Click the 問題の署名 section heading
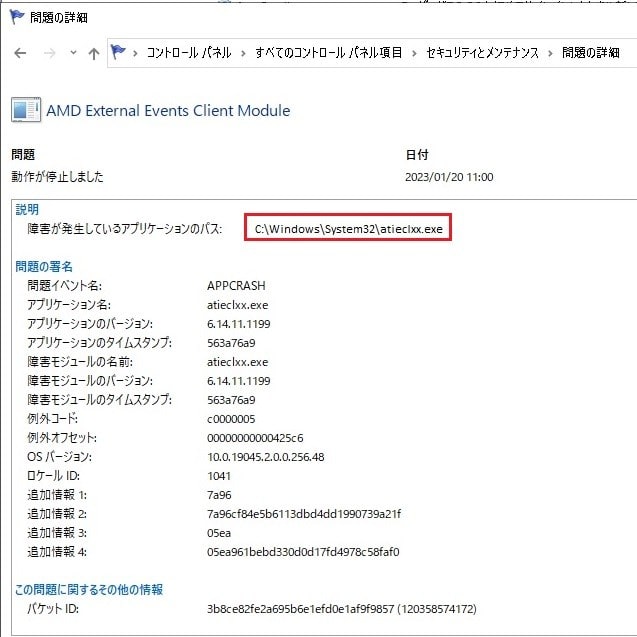Image resolution: width=637 pixels, height=637 pixels. point(44,266)
